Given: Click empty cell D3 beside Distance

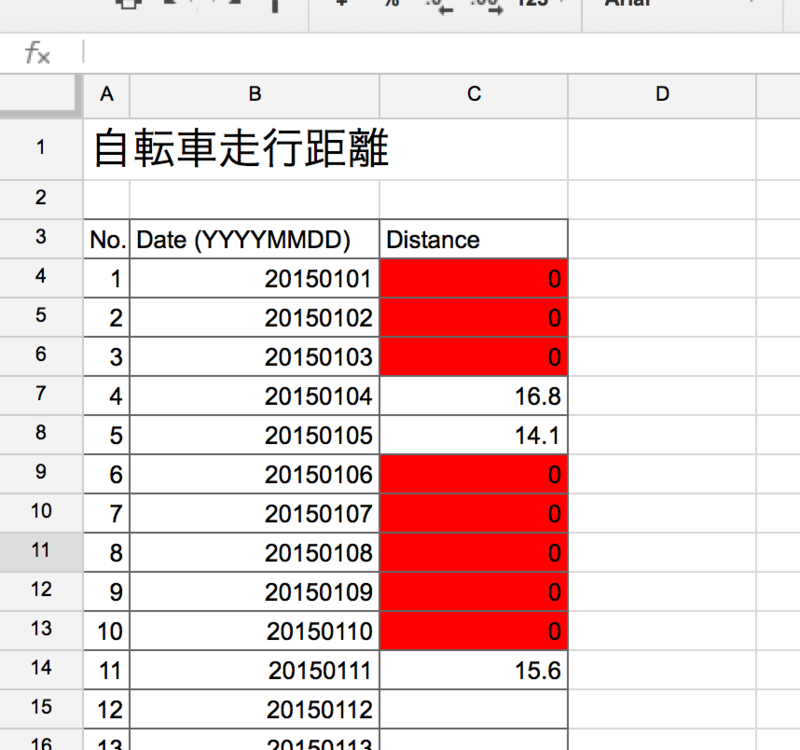Looking at the screenshot, I should click(x=662, y=239).
